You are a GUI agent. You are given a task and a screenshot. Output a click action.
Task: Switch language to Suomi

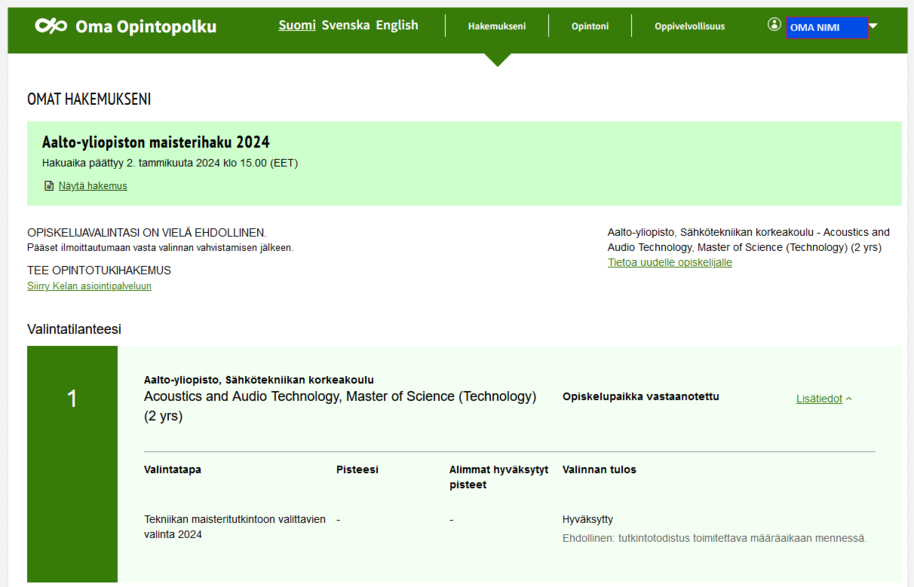tap(297, 25)
